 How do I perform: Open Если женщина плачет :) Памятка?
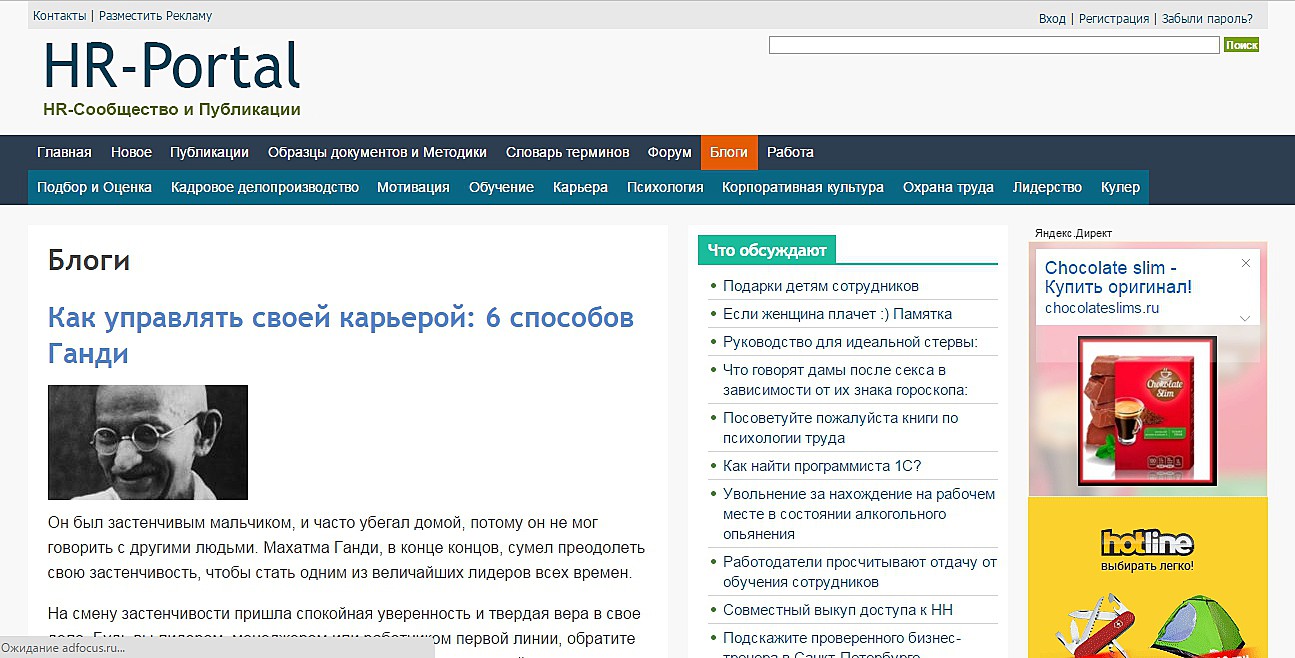(x=837, y=314)
